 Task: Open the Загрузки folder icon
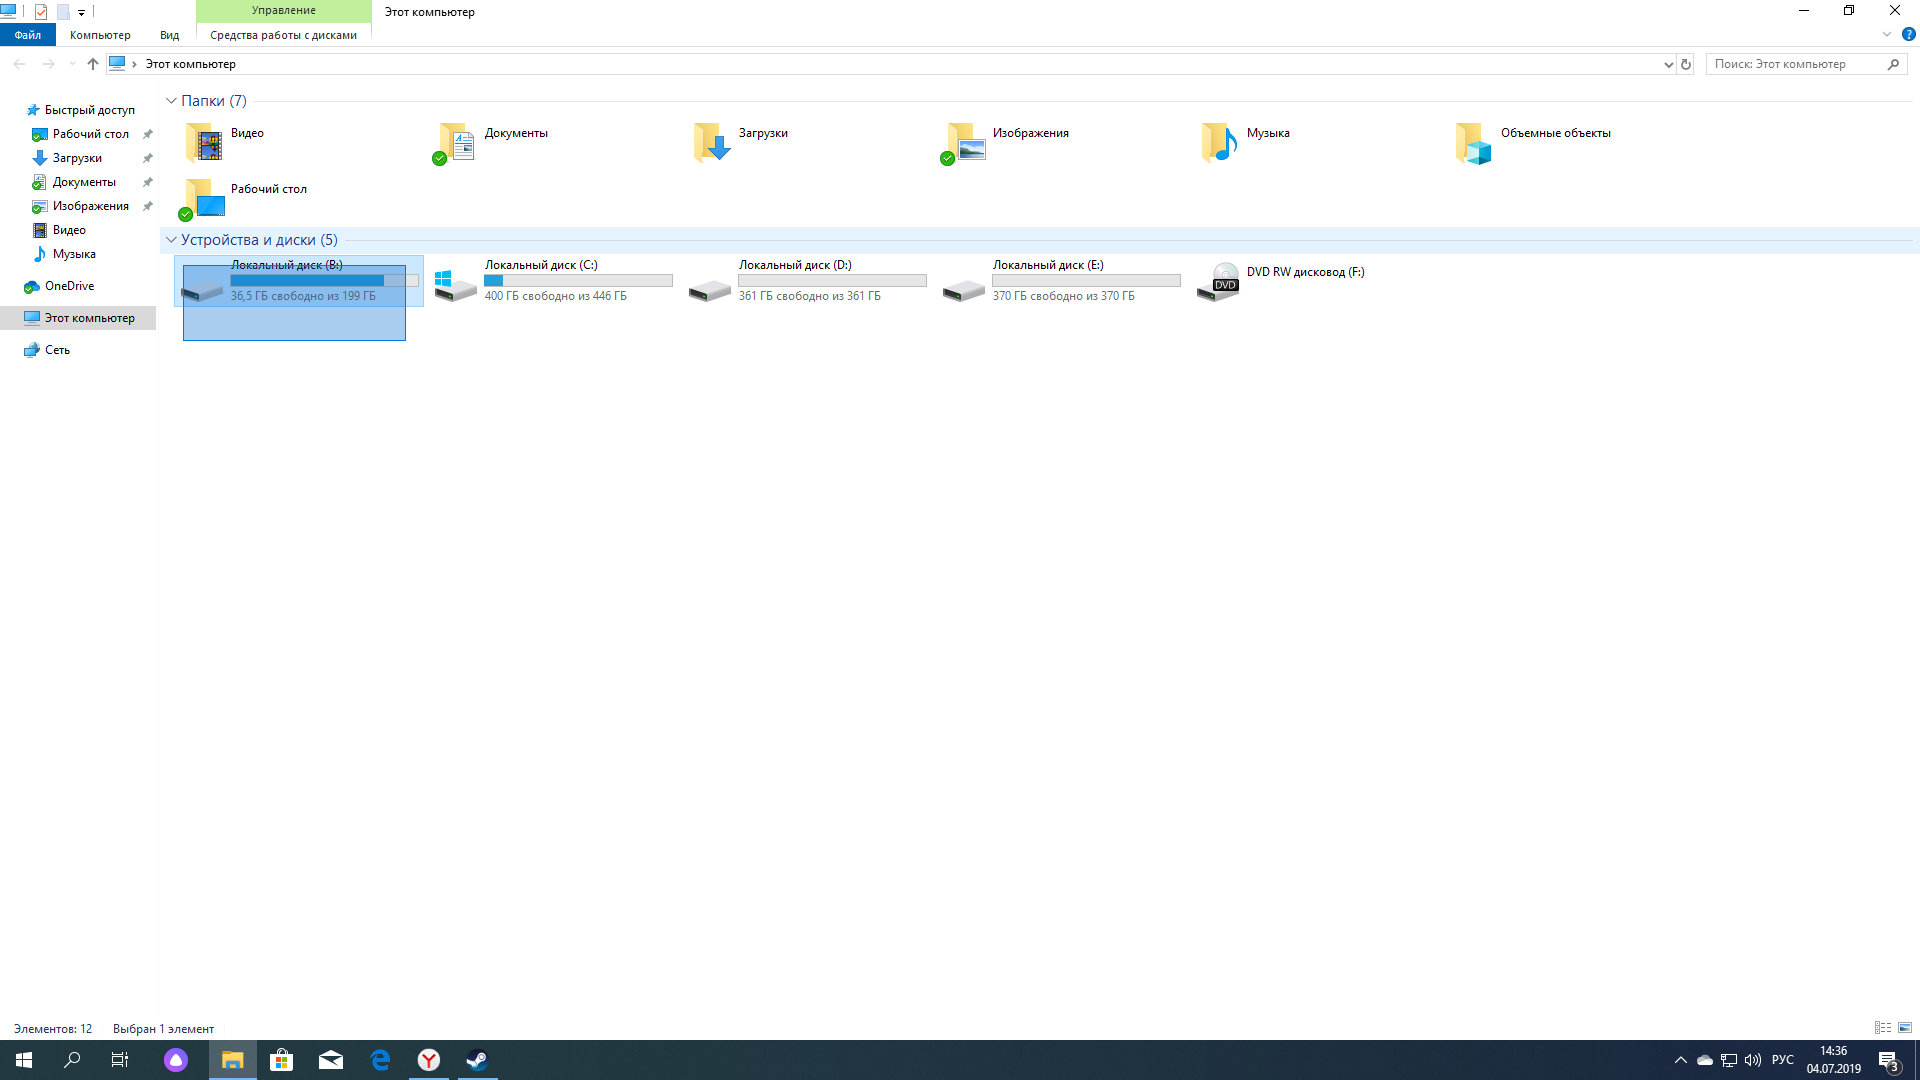[712, 143]
